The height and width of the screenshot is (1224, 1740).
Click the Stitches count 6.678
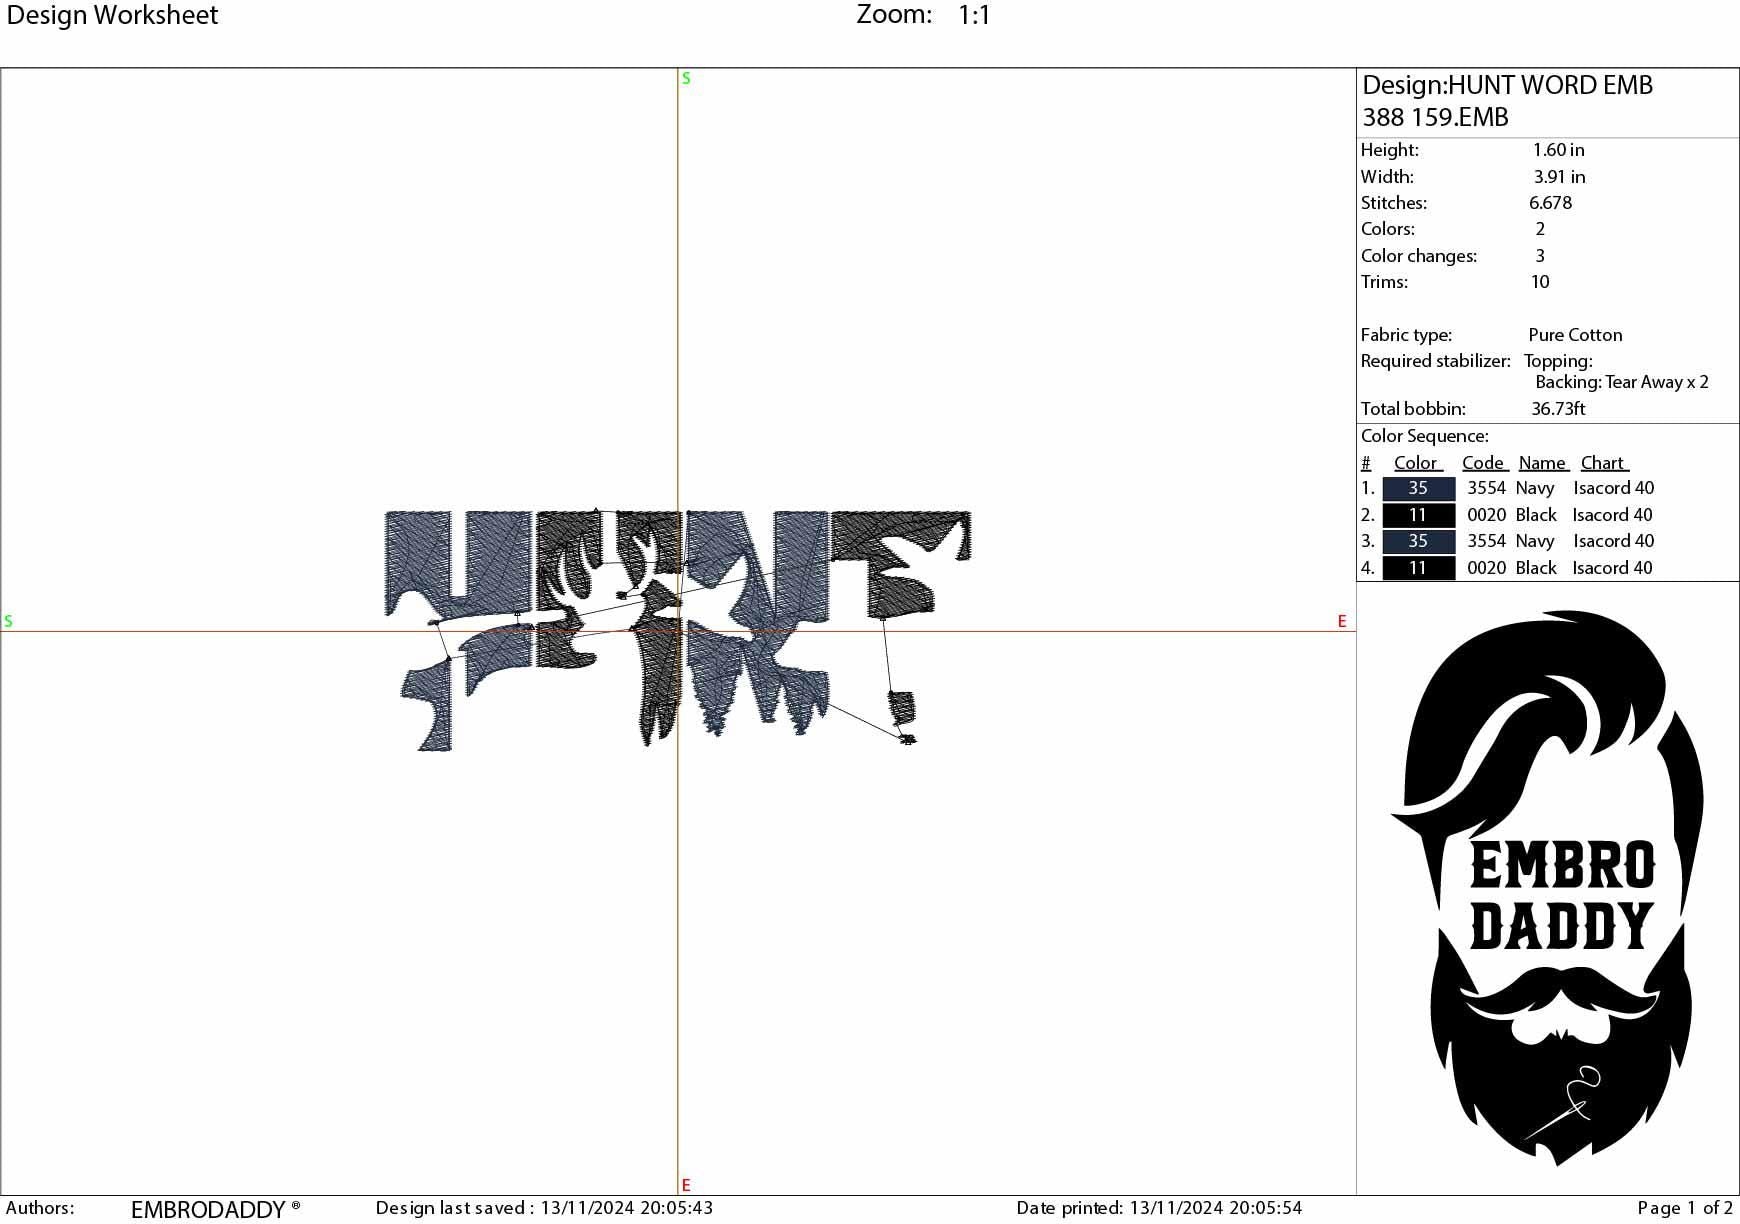(x=1550, y=203)
